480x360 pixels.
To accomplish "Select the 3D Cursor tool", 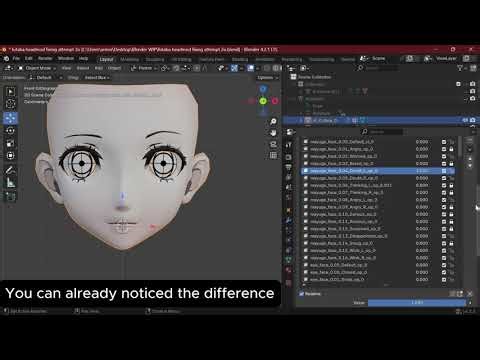I will click(10, 104).
